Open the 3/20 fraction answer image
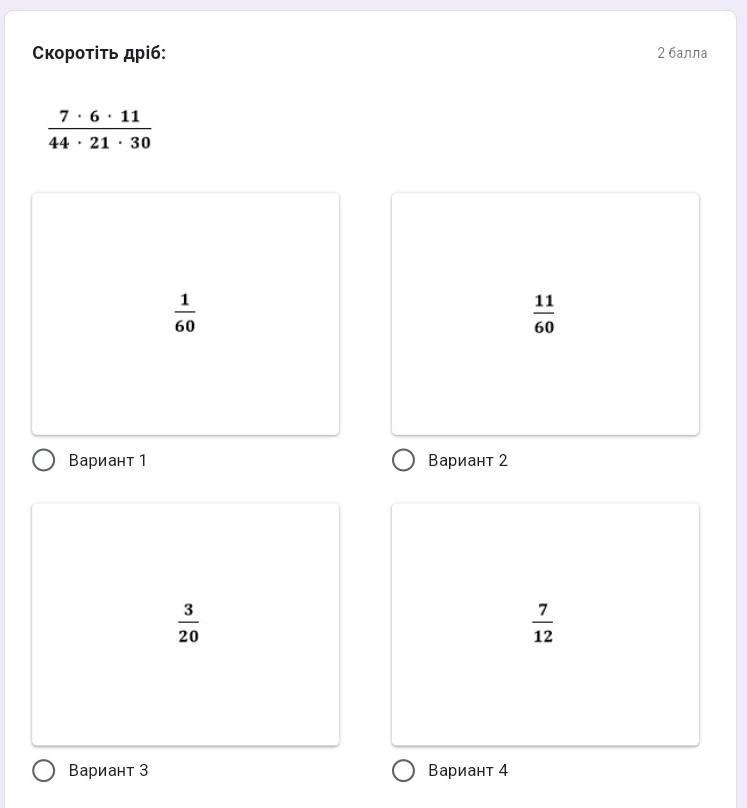 [188, 624]
